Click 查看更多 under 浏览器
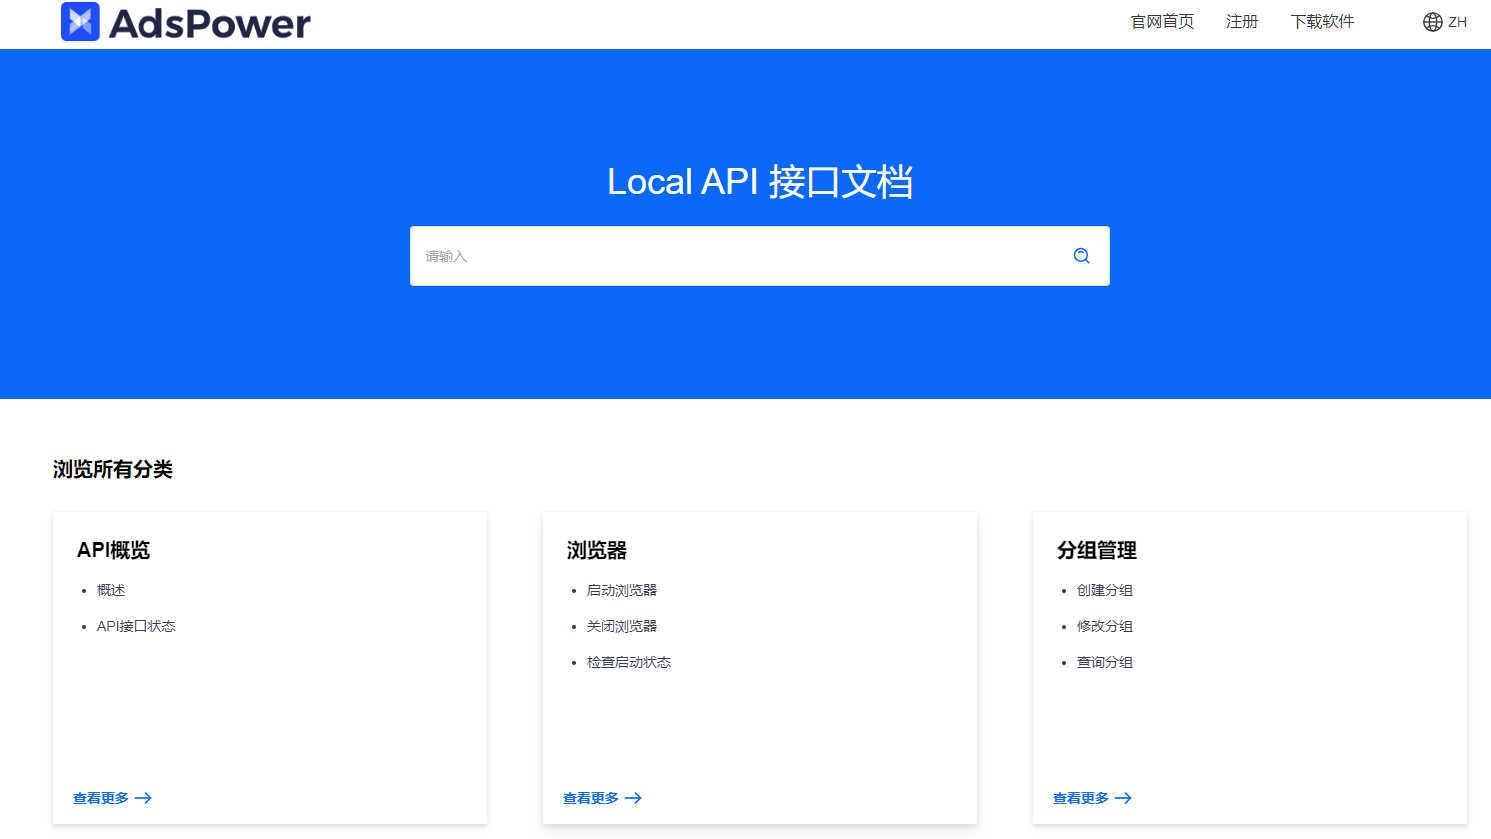Image resolution: width=1491 pixels, height=839 pixels. [x=591, y=798]
